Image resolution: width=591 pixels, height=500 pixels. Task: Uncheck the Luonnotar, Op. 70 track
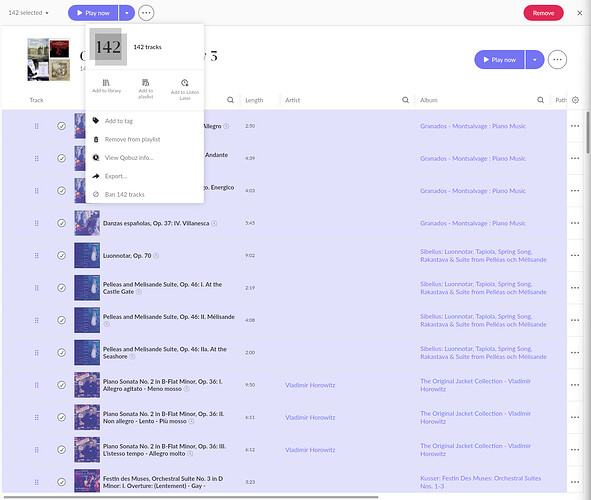tap(61, 255)
